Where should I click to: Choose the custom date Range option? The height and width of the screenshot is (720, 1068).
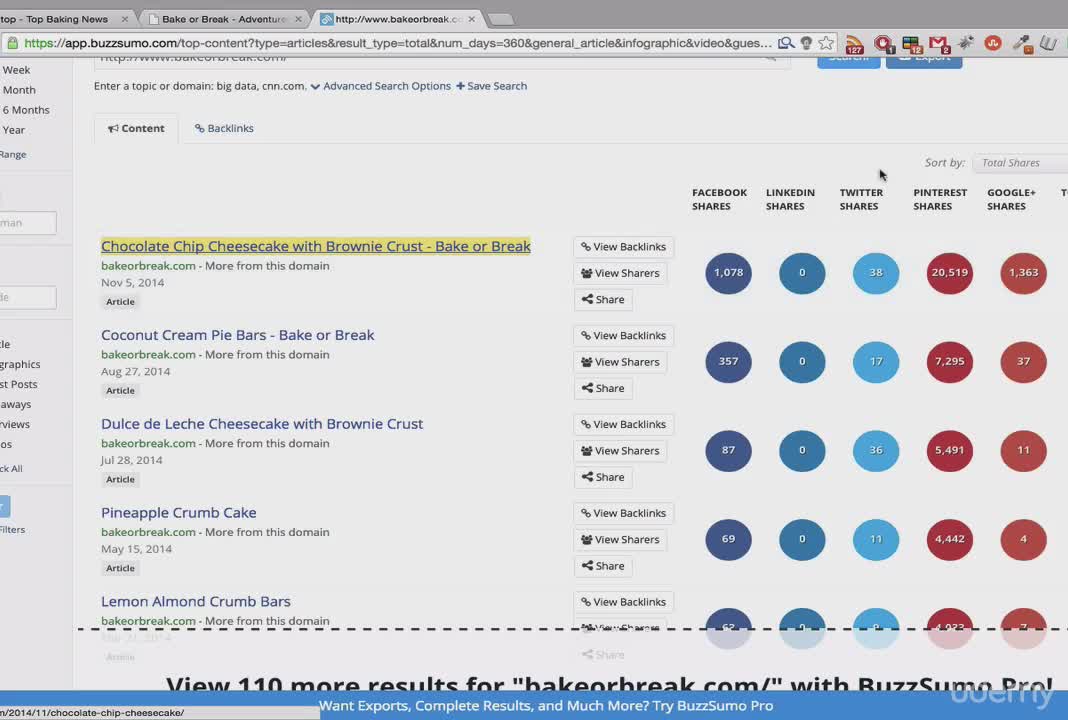13,155
